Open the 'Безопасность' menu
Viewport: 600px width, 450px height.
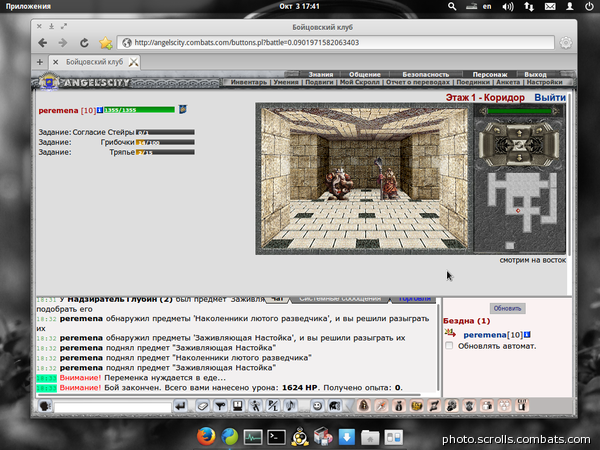pos(426,74)
